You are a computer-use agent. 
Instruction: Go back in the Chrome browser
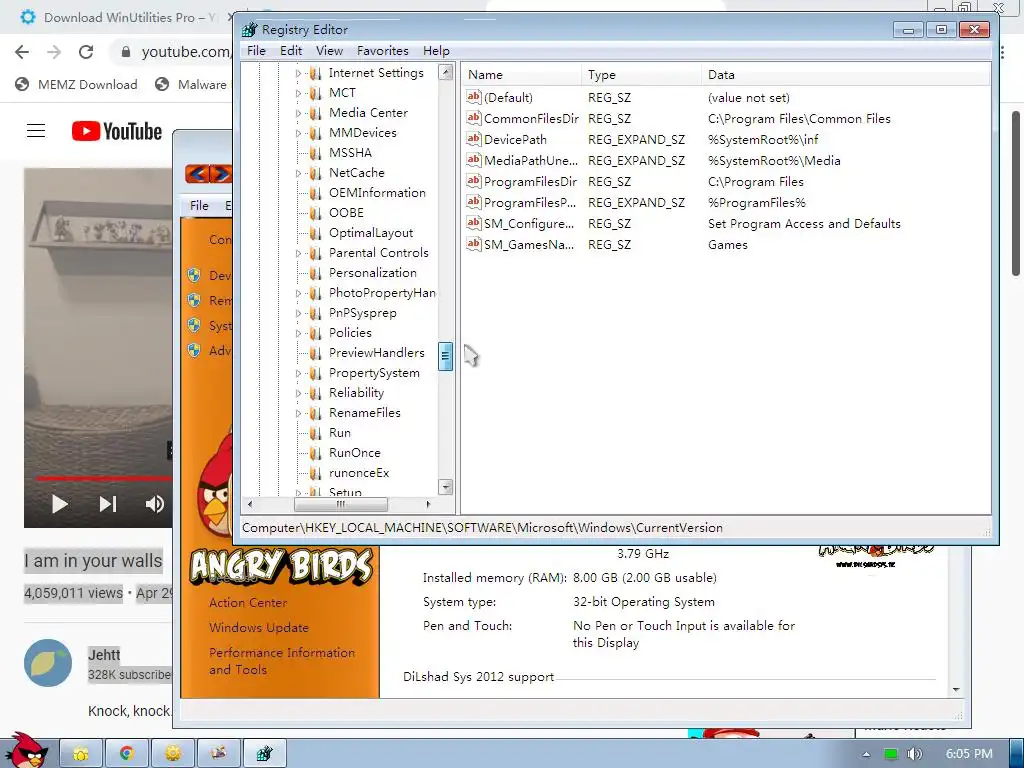(22, 52)
